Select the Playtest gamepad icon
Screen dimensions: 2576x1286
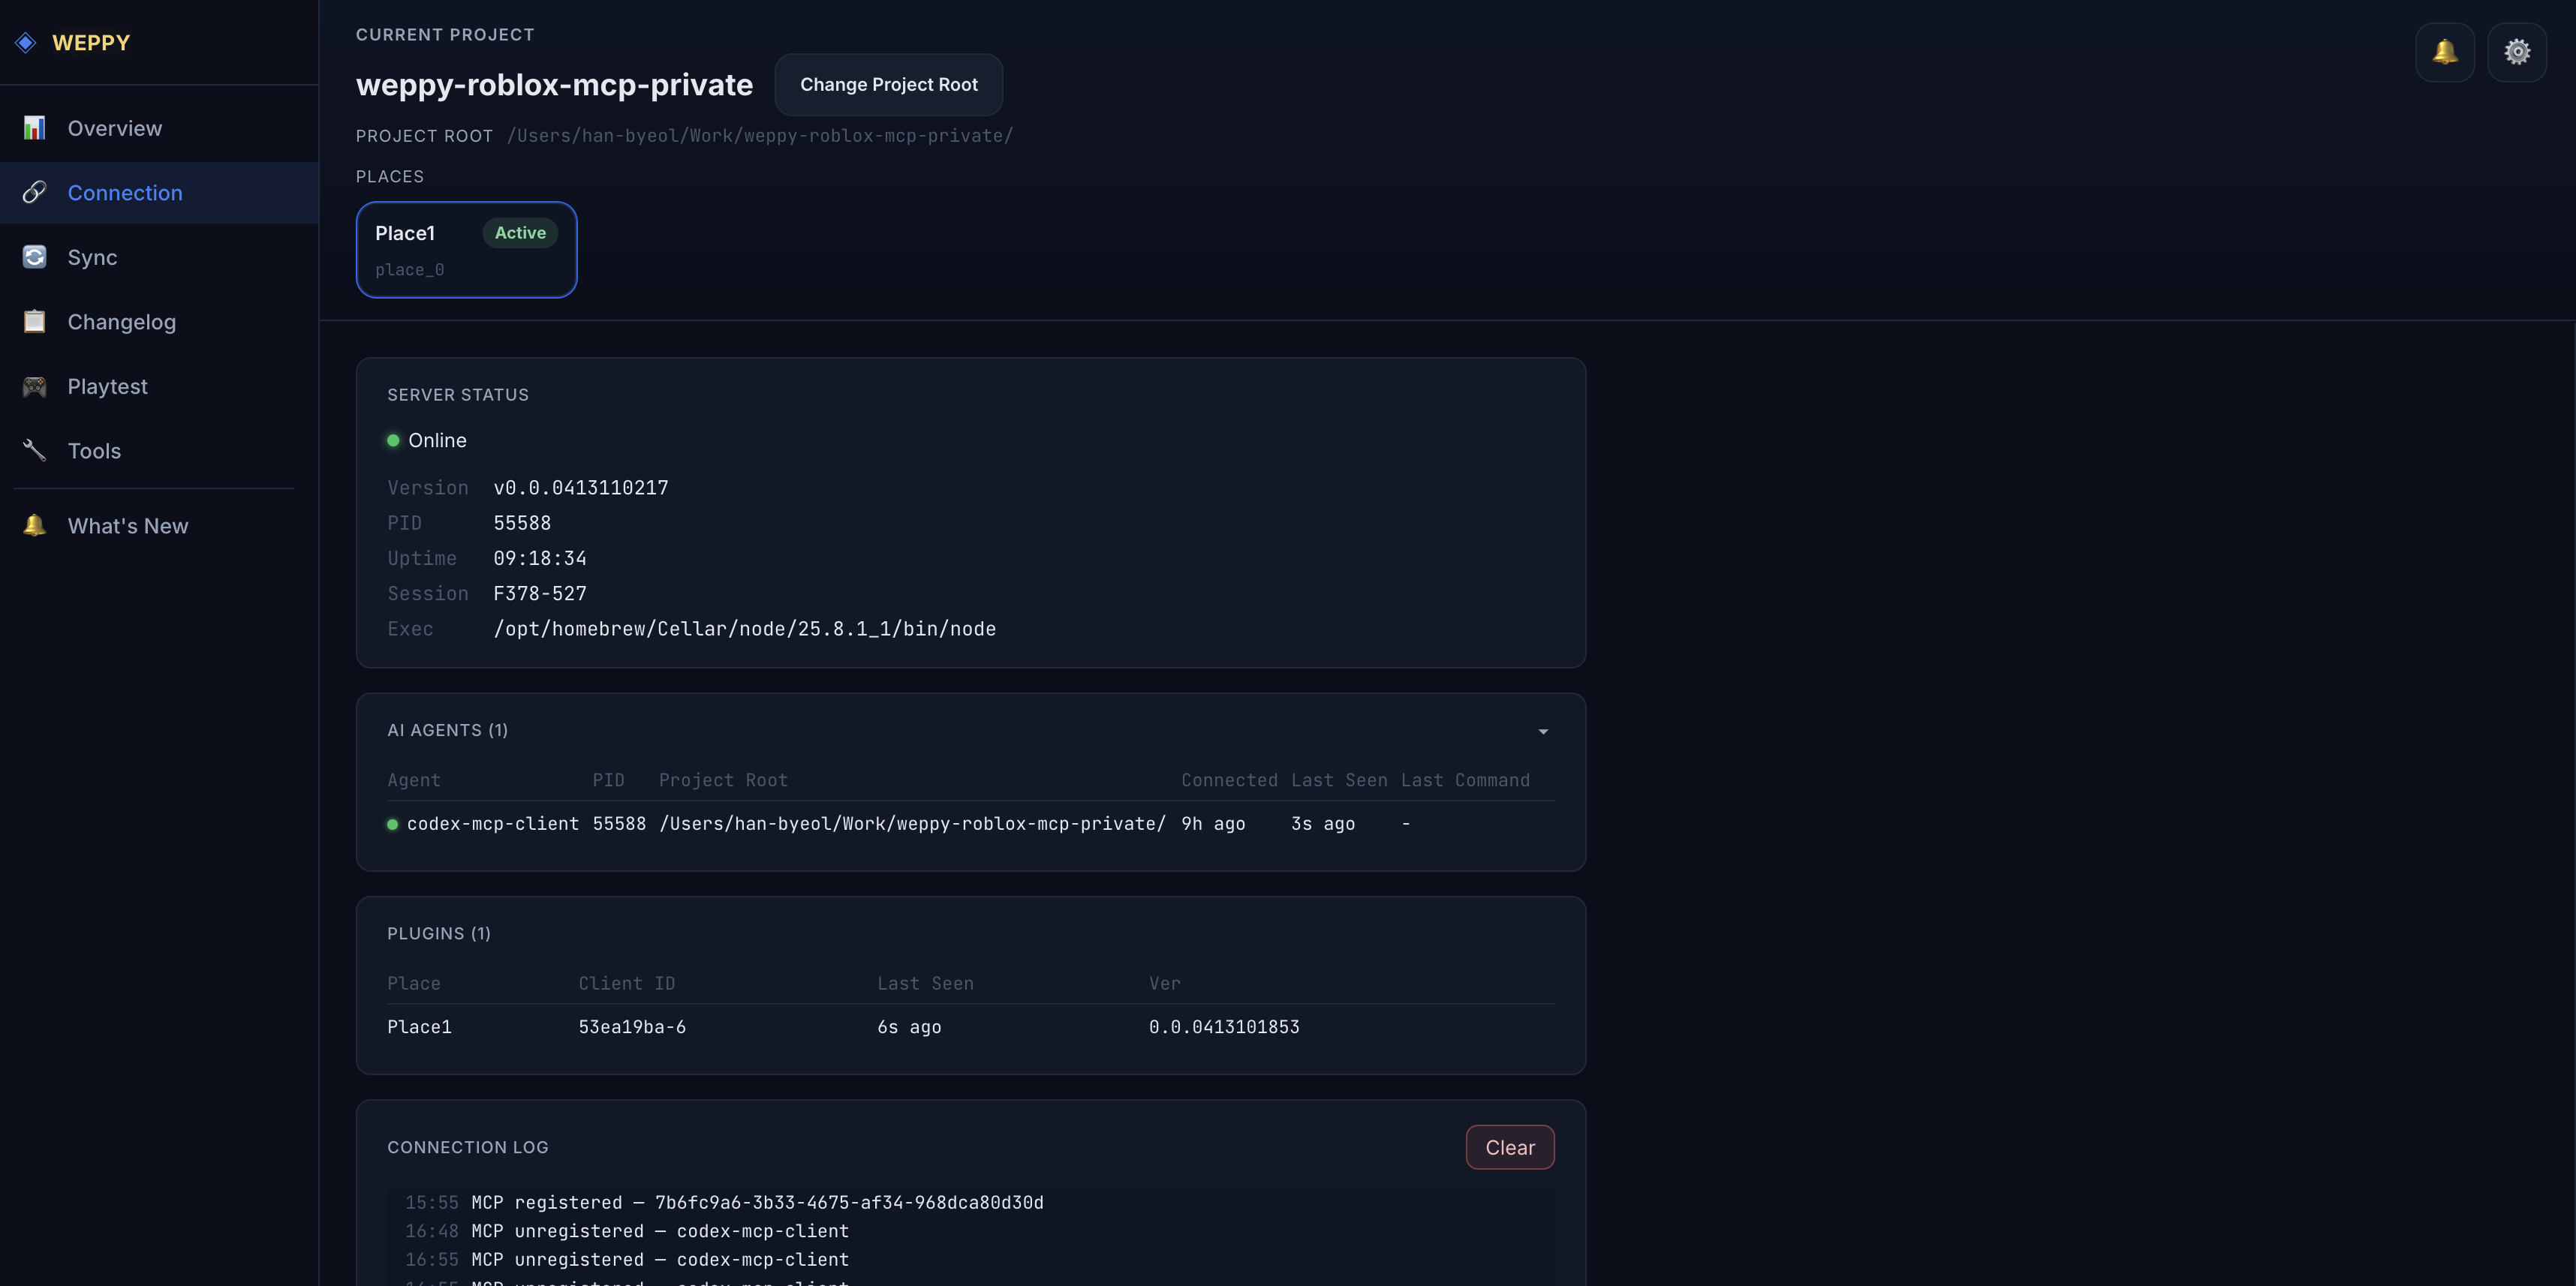[34, 386]
